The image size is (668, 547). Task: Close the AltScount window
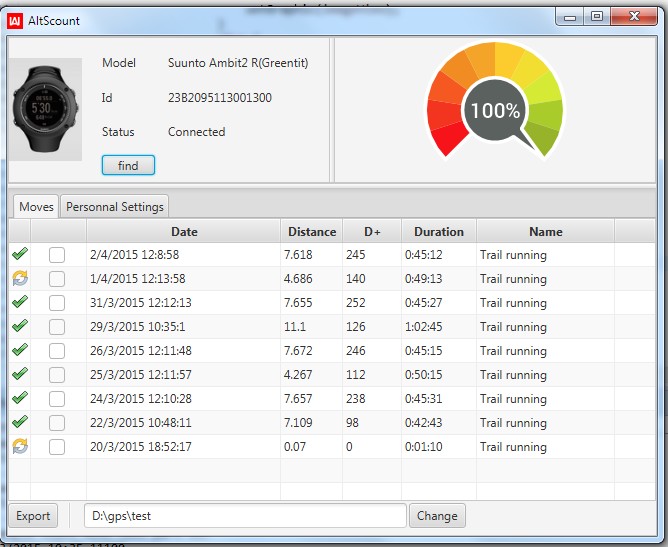[x=634, y=17]
